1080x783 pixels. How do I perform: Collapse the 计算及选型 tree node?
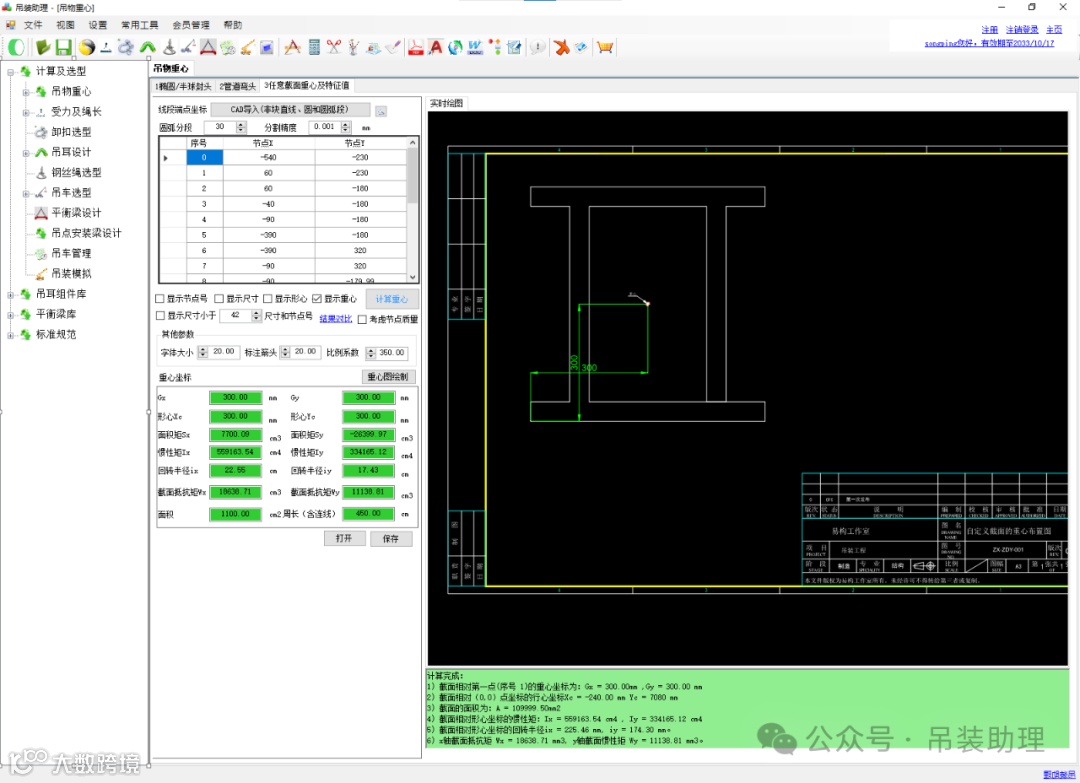pos(11,72)
